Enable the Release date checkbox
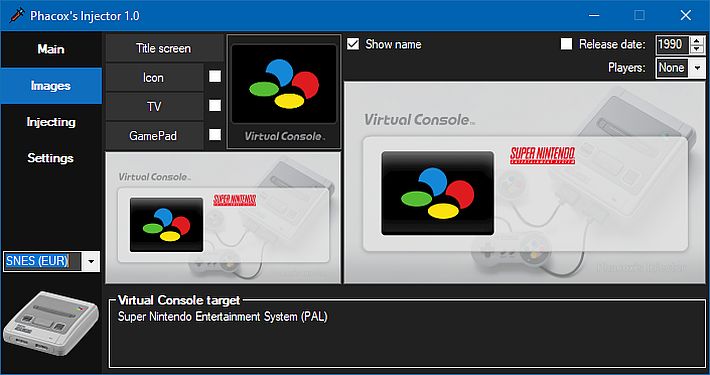 pyautogui.click(x=566, y=44)
